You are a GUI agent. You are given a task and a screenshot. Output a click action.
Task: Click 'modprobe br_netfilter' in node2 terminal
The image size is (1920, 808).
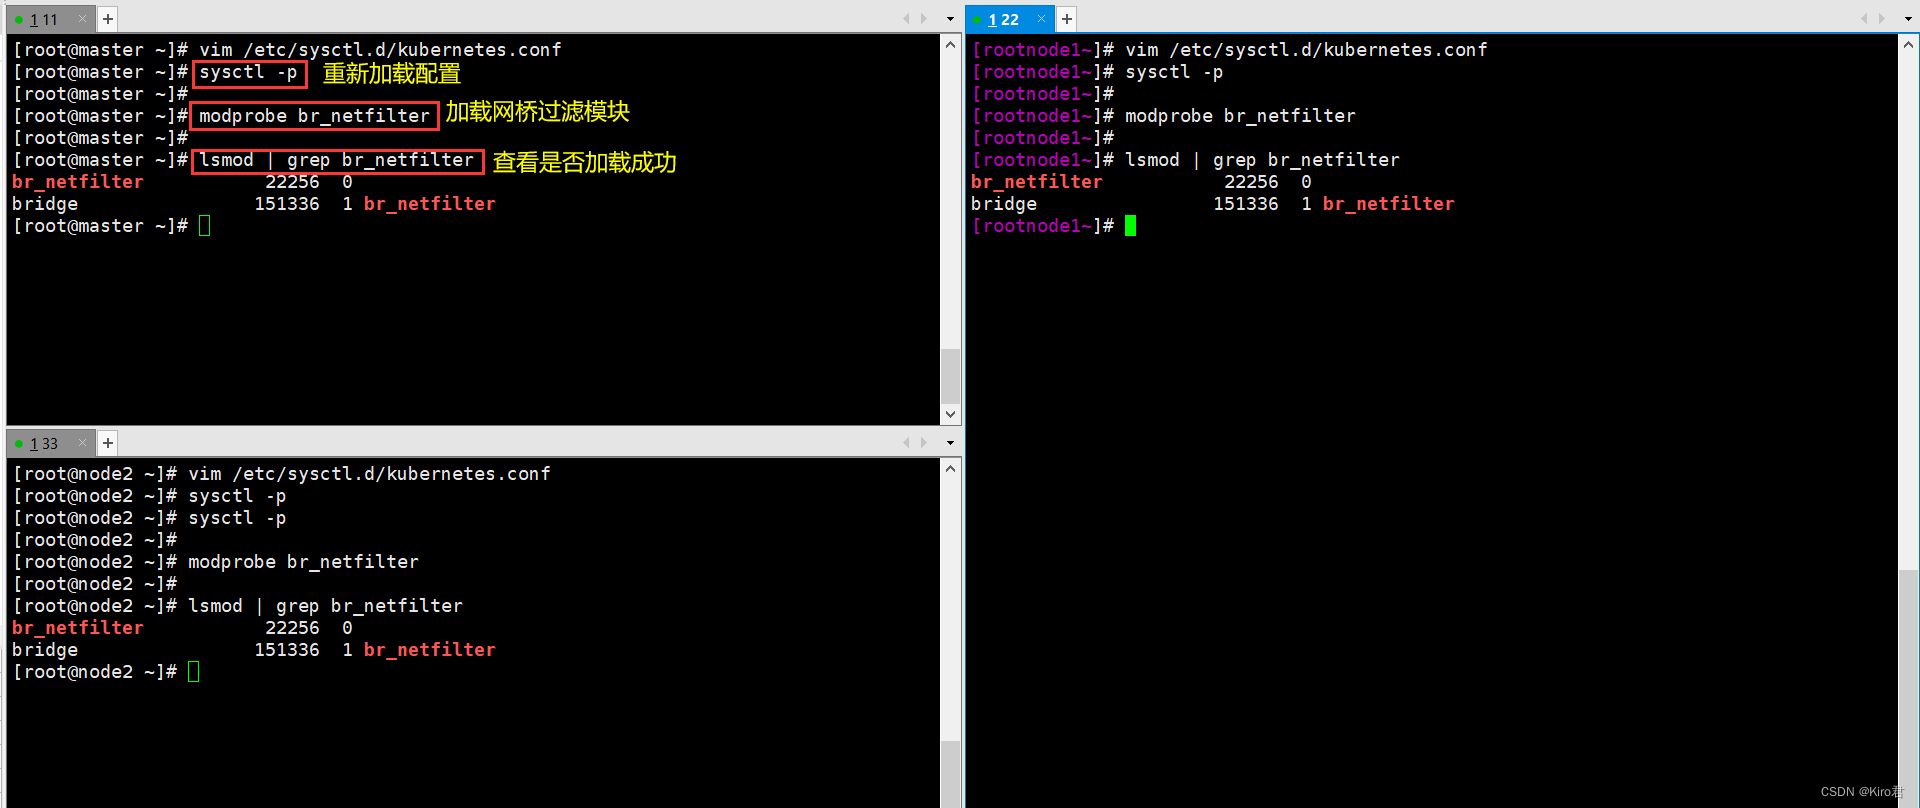pos(303,562)
